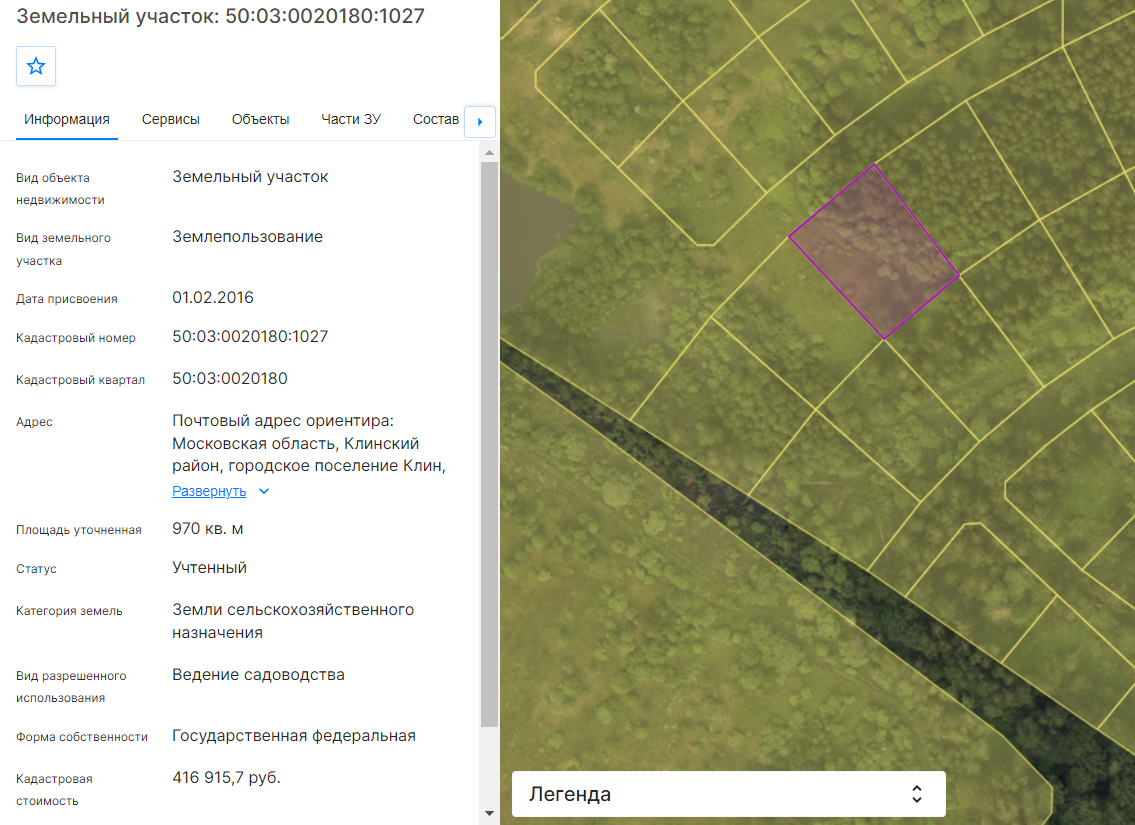Click Ведение садоводства permitted use value
Viewport: 1135px width, 825px height.
(x=258, y=675)
